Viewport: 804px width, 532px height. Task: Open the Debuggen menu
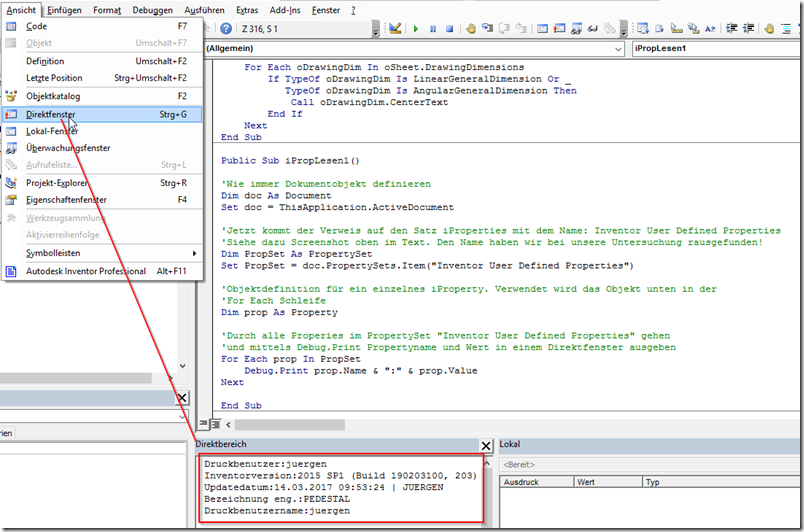[x=152, y=10]
